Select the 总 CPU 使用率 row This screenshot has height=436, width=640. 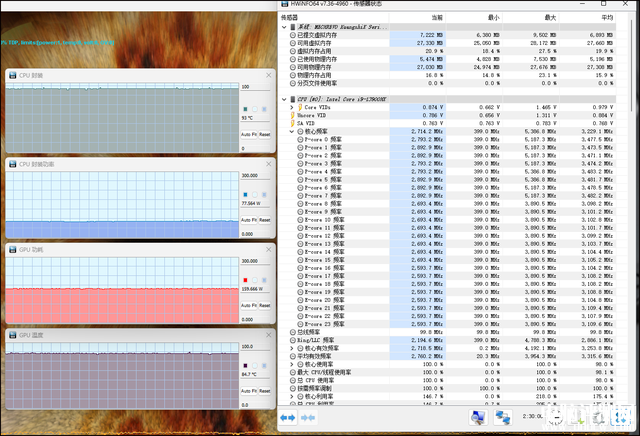pyautogui.click(x=447, y=380)
